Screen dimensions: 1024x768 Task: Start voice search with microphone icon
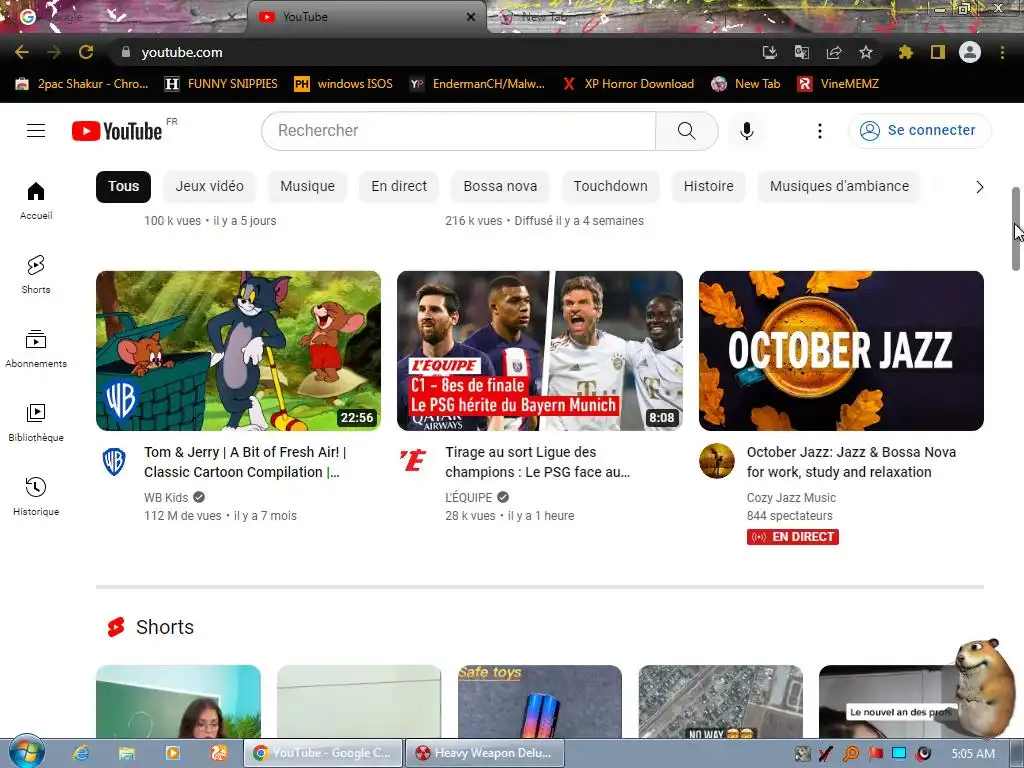pos(746,131)
